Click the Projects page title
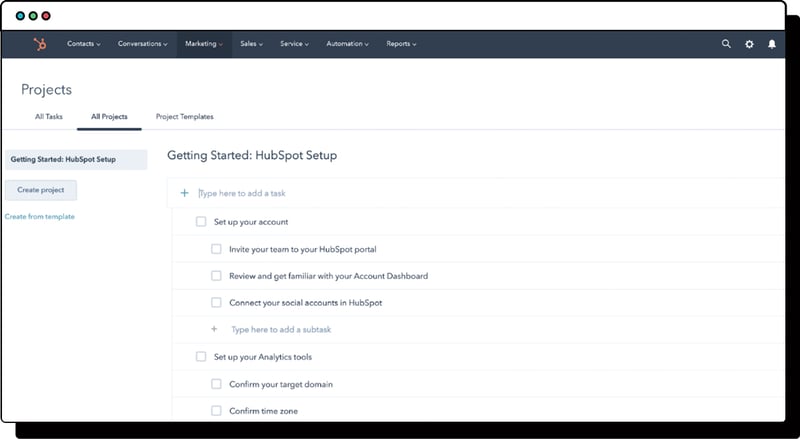 click(46, 90)
